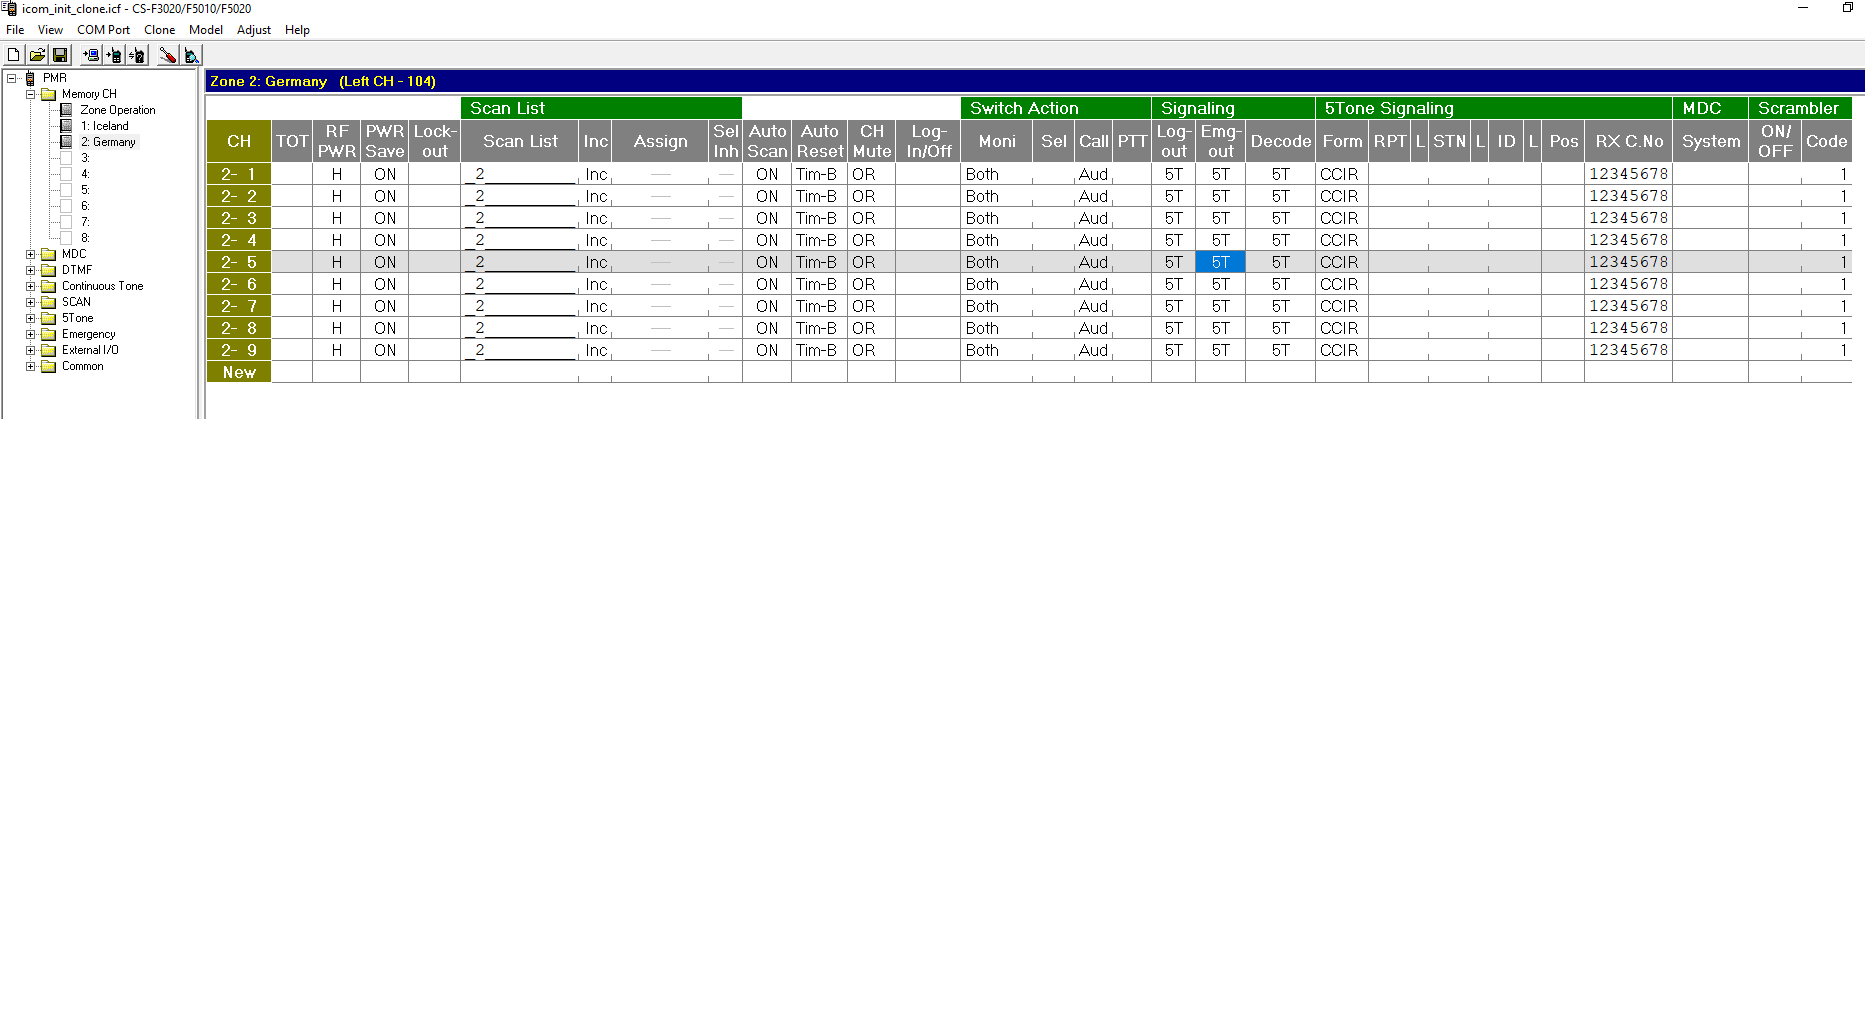Select the Zone Operation label

click(118, 110)
